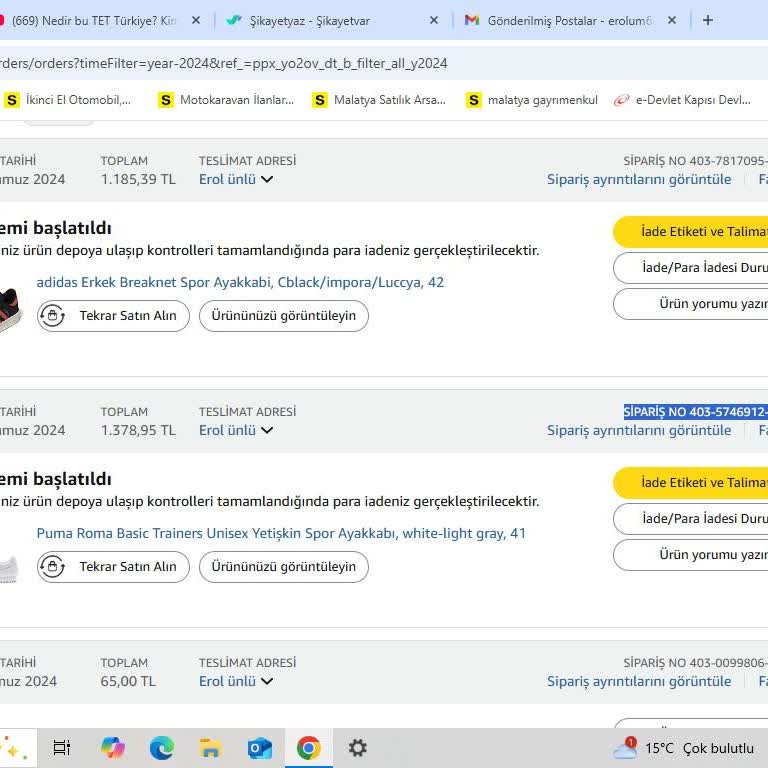Click Tekrar Satın Alın for Puma shoe
This screenshot has width=768, height=768.
(113, 567)
